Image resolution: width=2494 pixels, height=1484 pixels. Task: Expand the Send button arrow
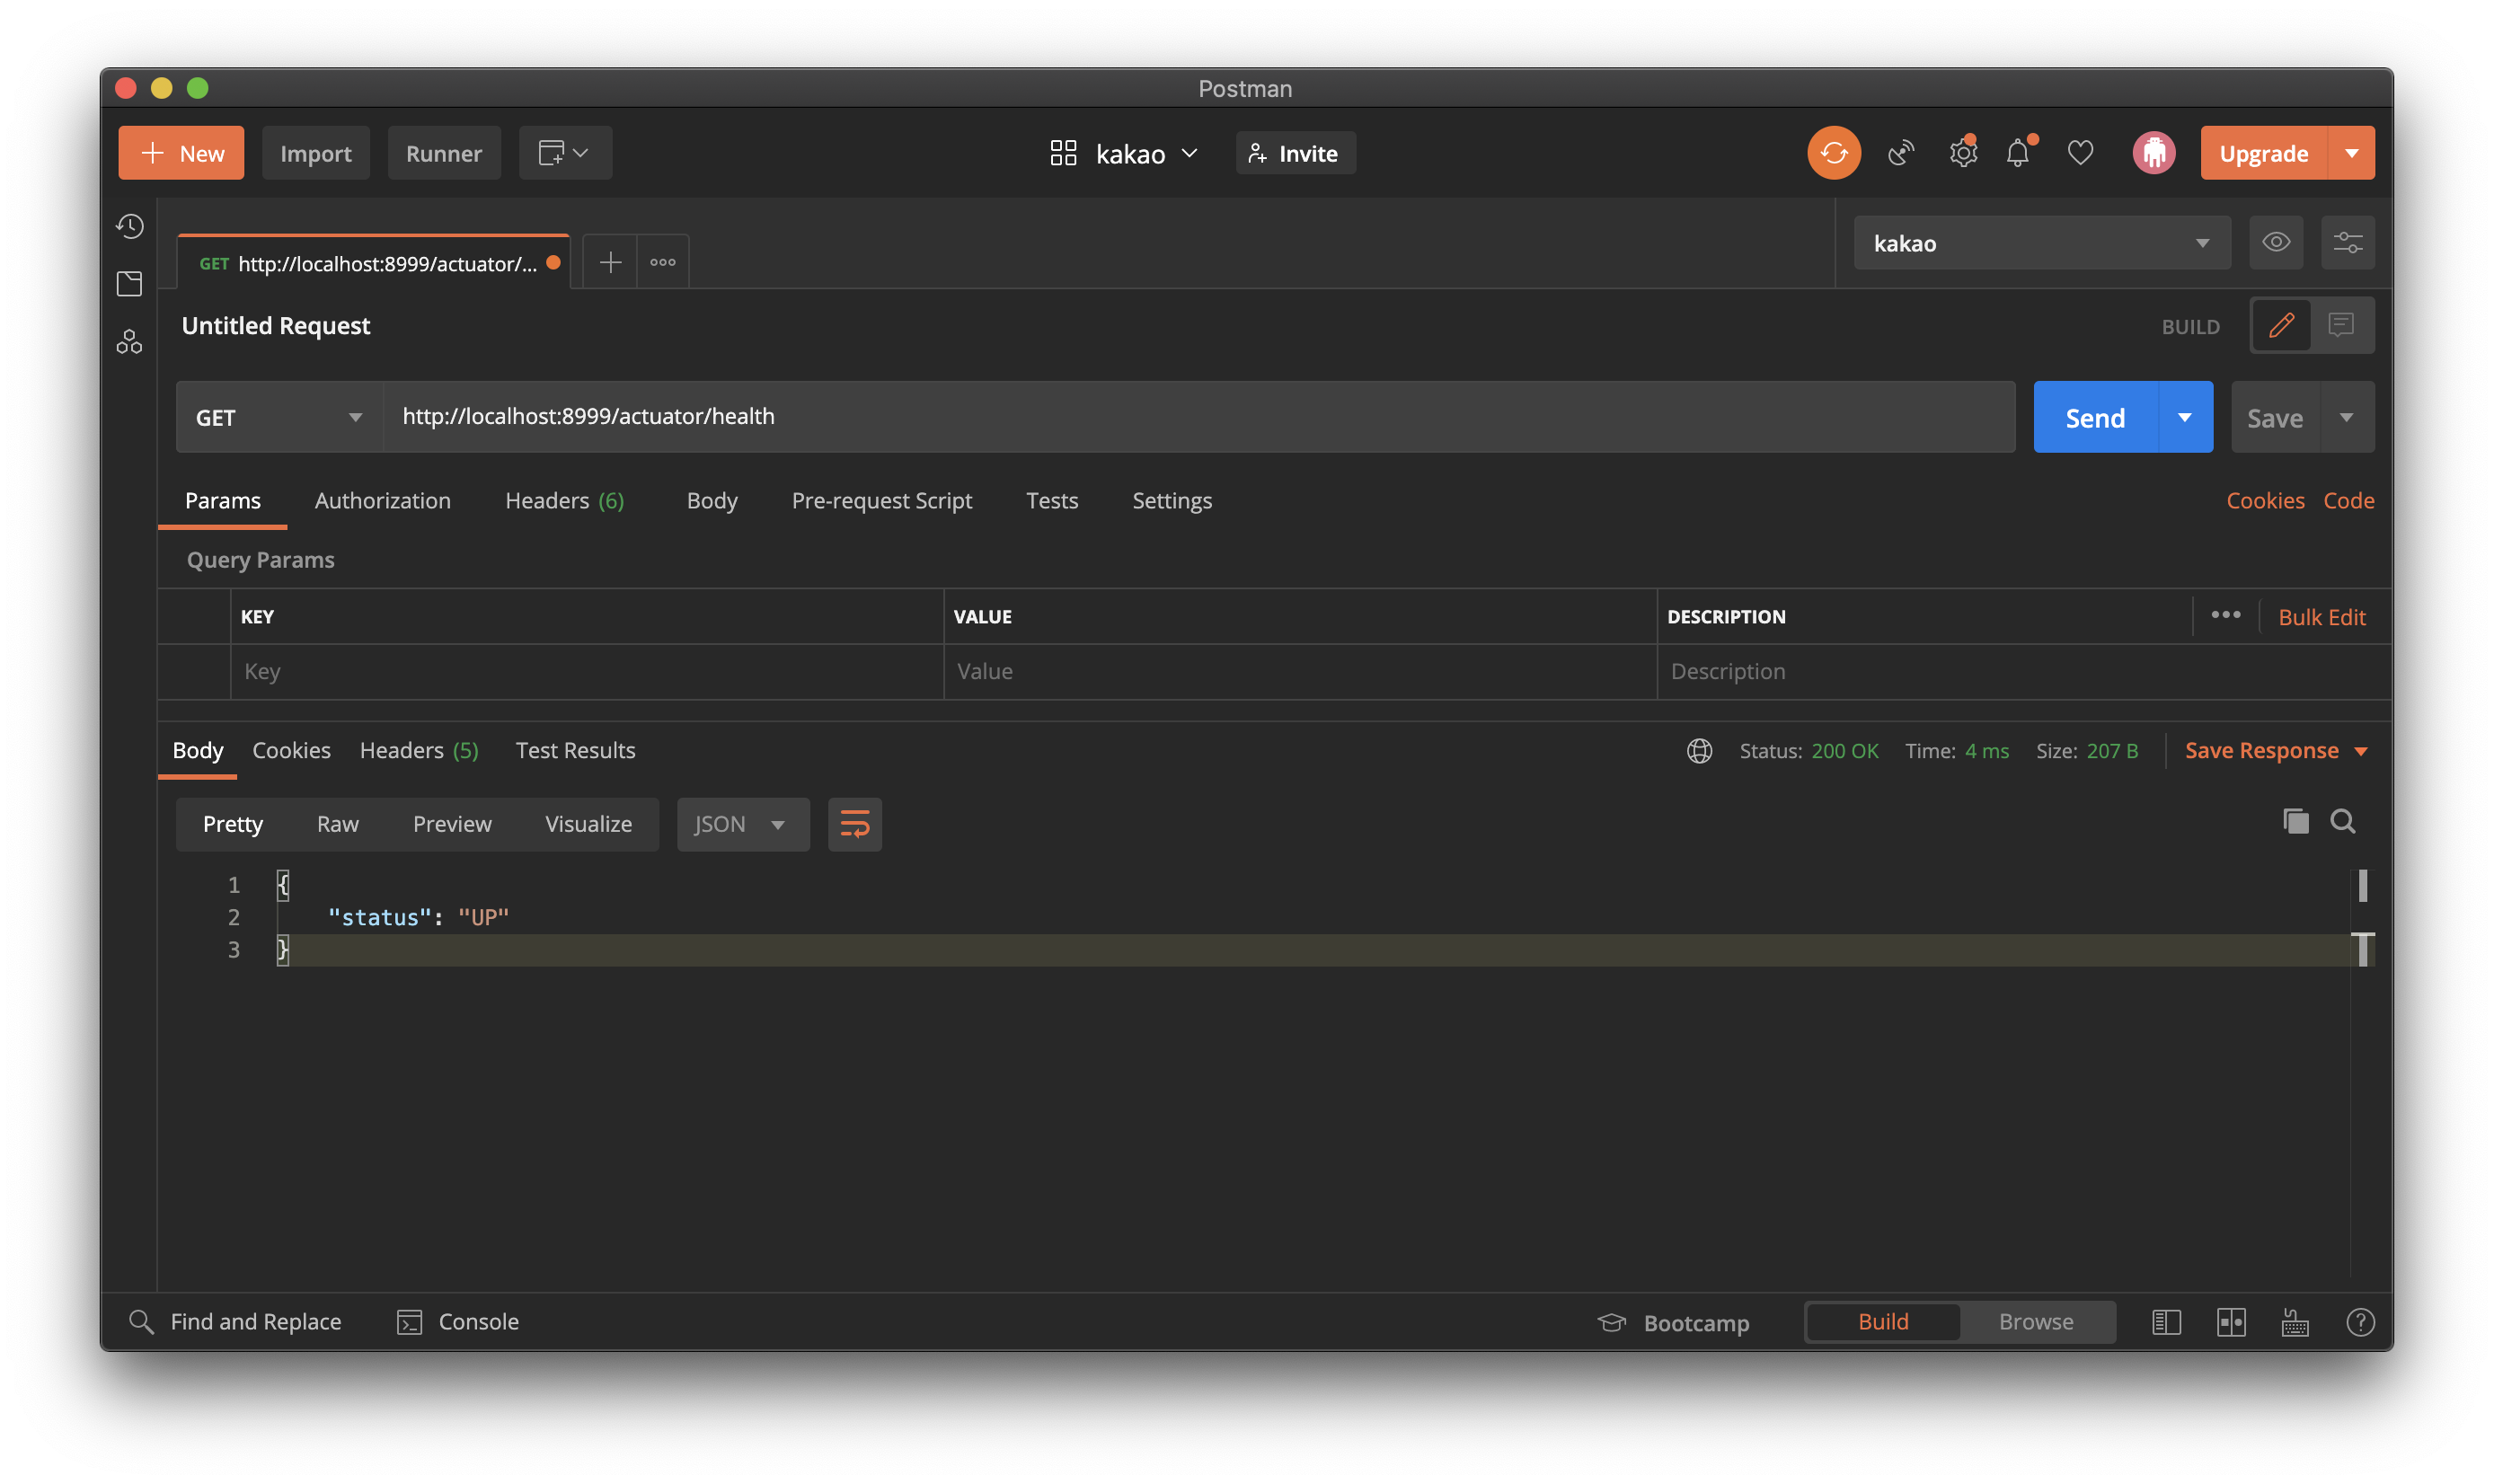tap(2185, 417)
